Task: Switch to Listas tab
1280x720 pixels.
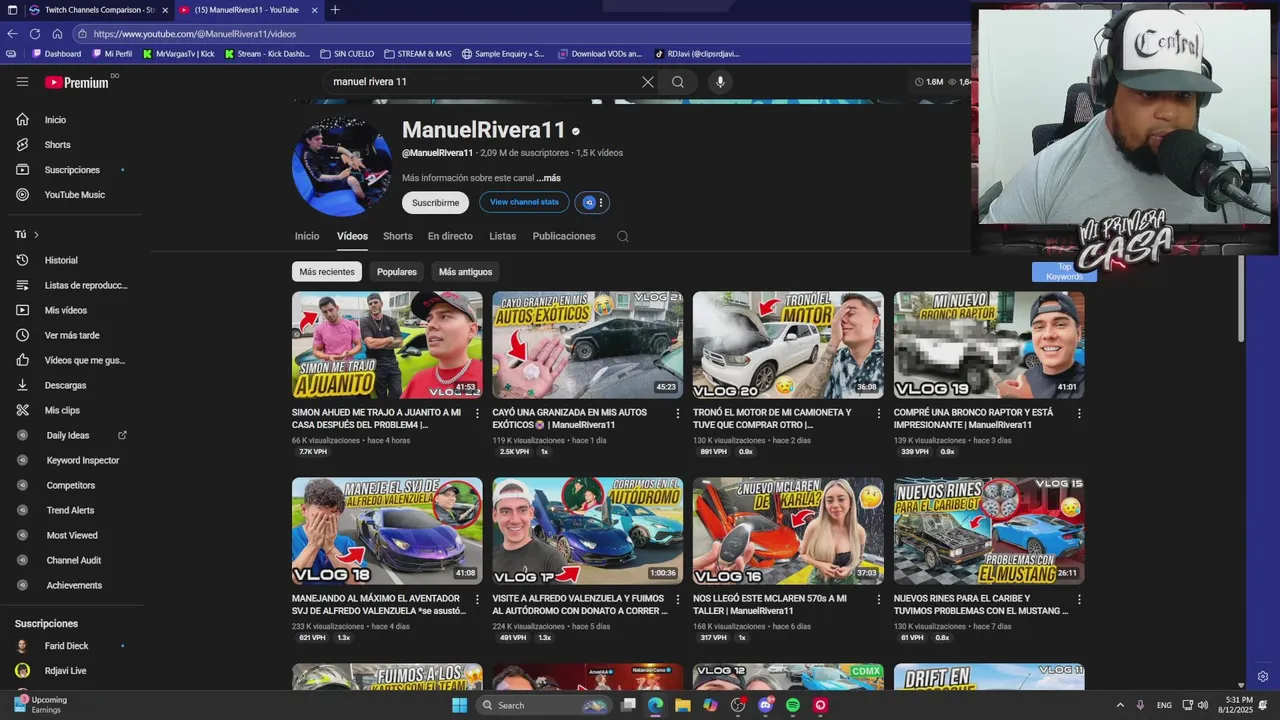Action: coord(503,237)
